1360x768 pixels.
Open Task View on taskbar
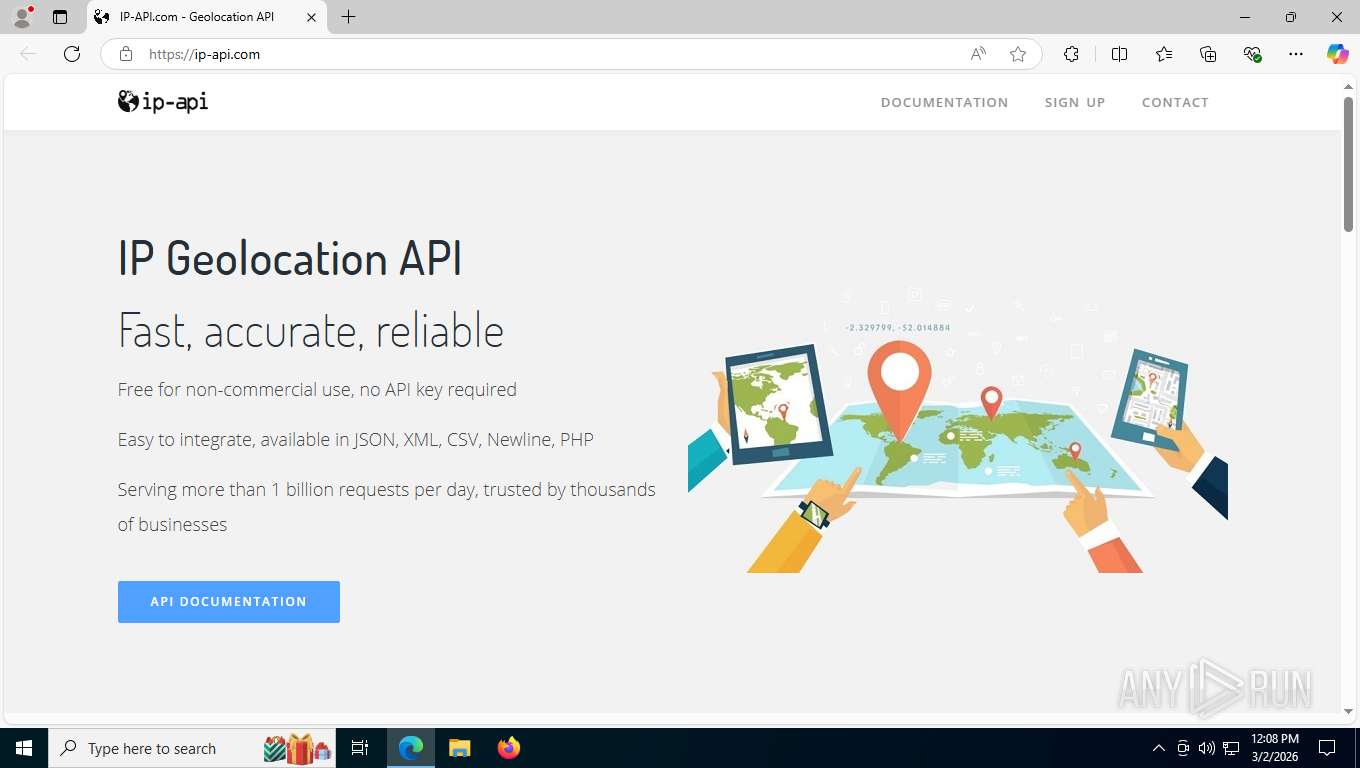click(360, 748)
